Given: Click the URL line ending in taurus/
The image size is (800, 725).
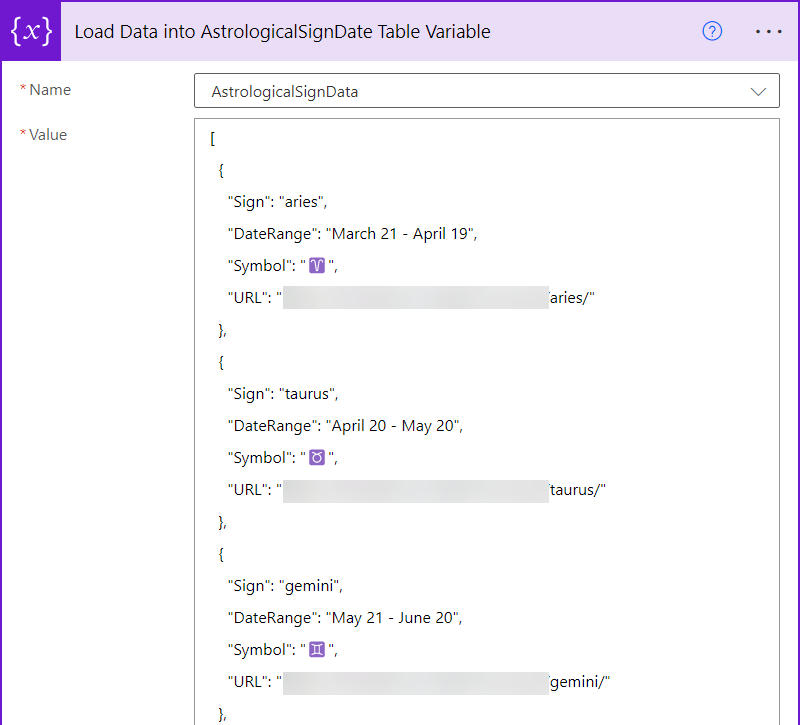Looking at the screenshot, I should tap(416, 490).
